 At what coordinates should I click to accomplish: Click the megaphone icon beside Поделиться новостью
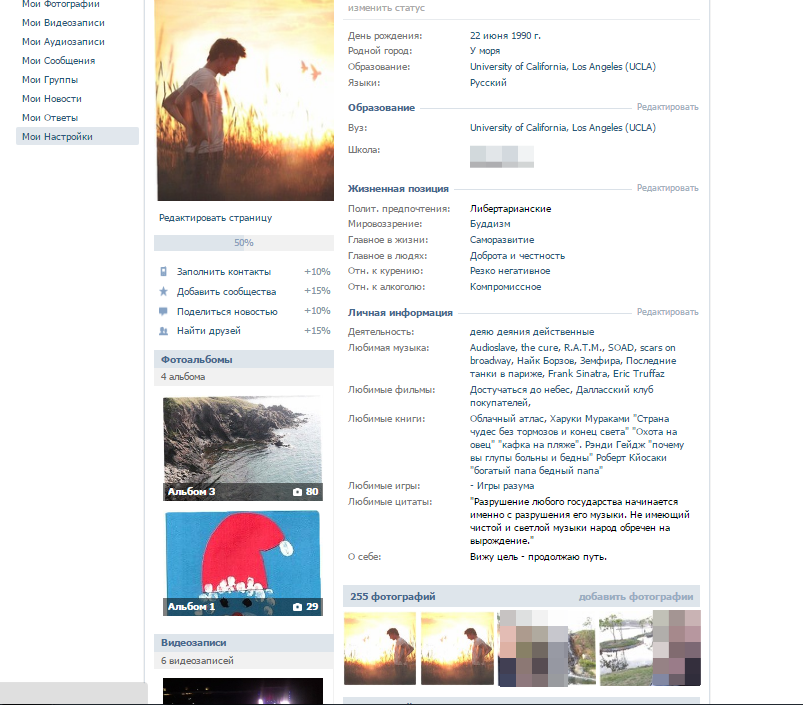point(163,311)
